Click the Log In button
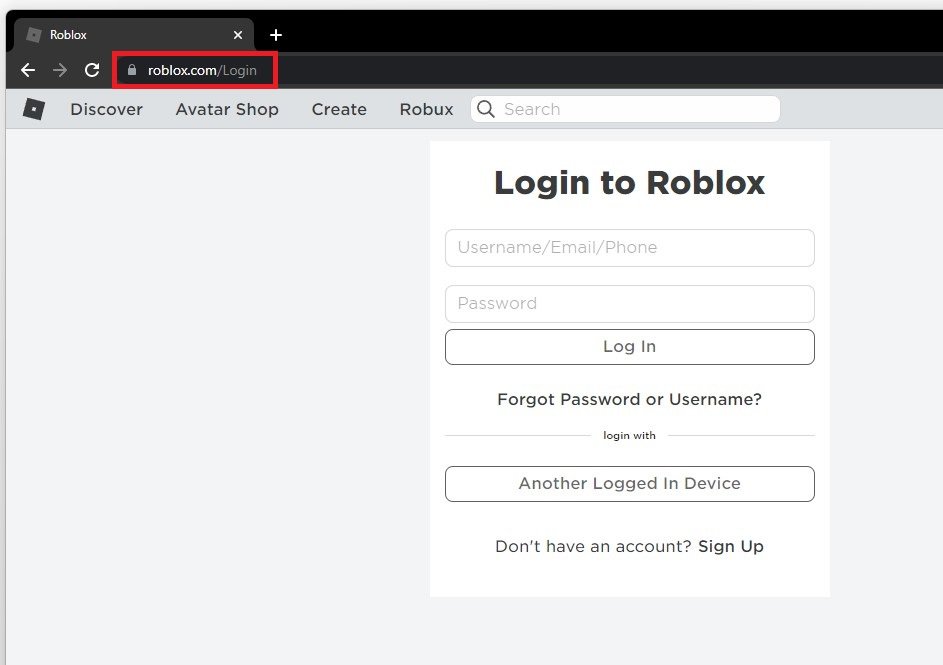The width and height of the screenshot is (943, 665). tap(630, 347)
